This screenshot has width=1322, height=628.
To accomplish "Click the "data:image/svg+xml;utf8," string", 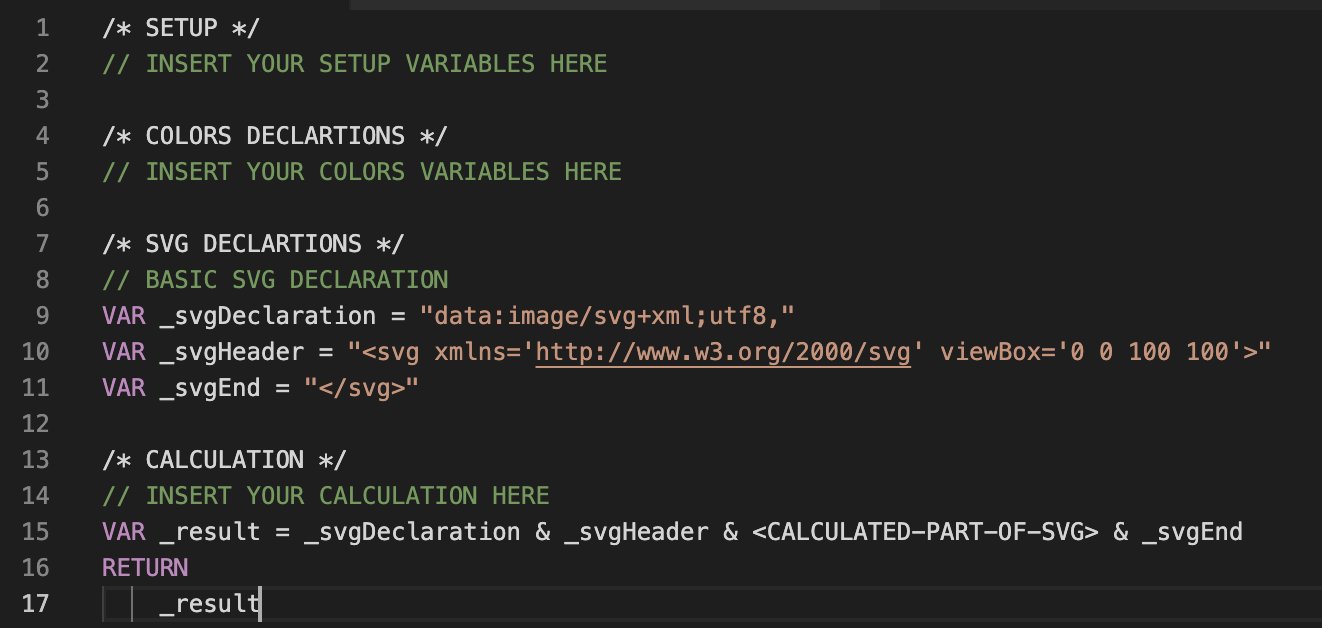I will pyautogui.click(x=606, y=316).
